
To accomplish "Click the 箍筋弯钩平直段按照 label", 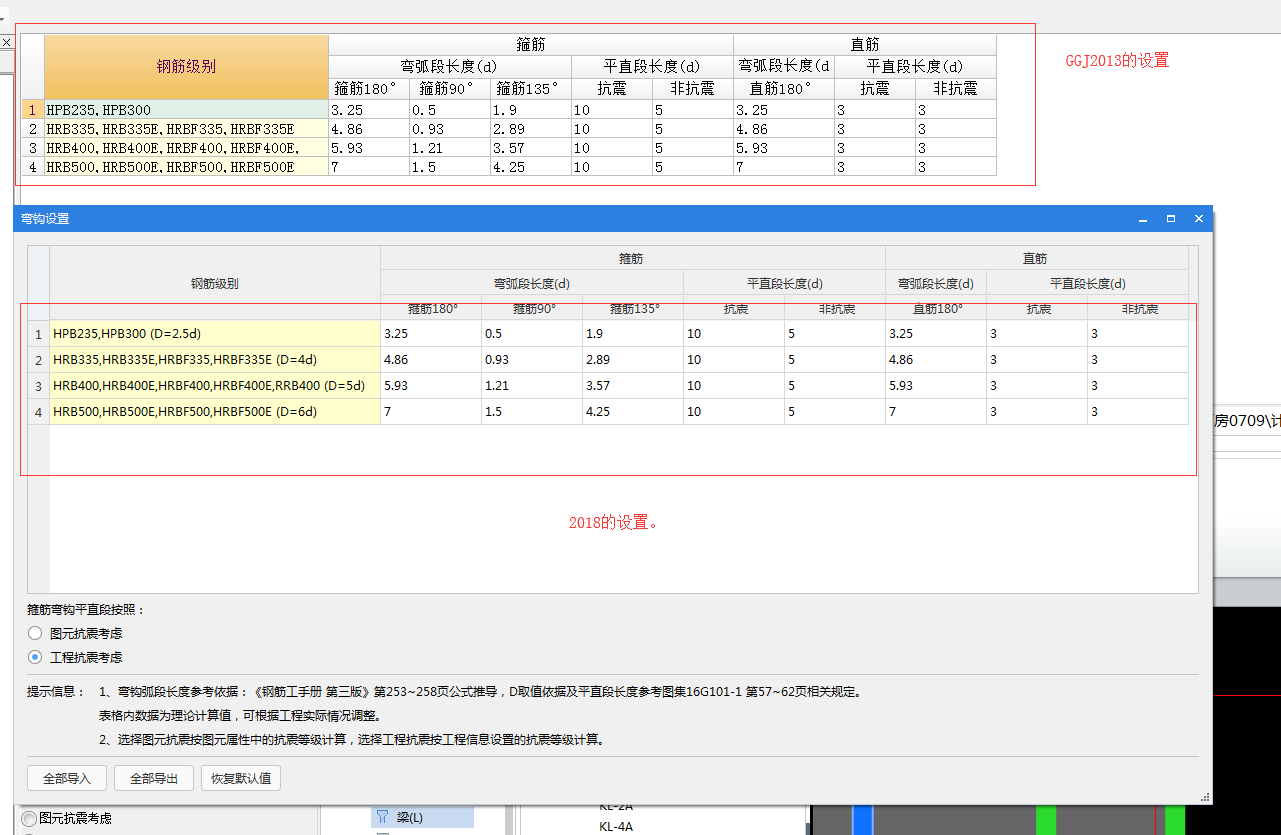I will (x=86, y=609).
